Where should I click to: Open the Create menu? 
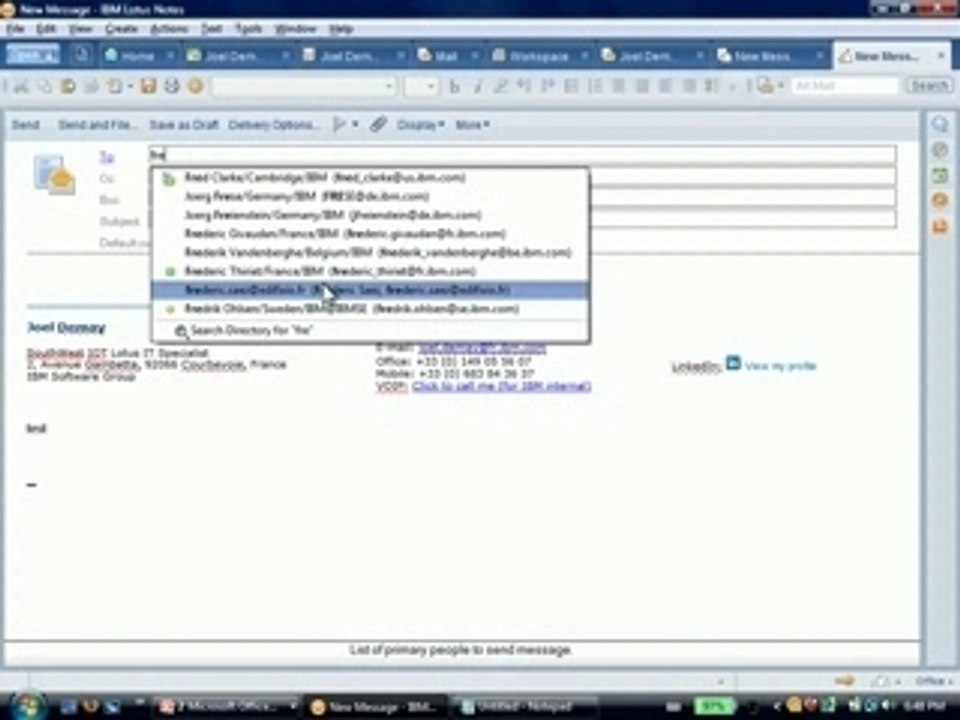(x=121, y=29)
